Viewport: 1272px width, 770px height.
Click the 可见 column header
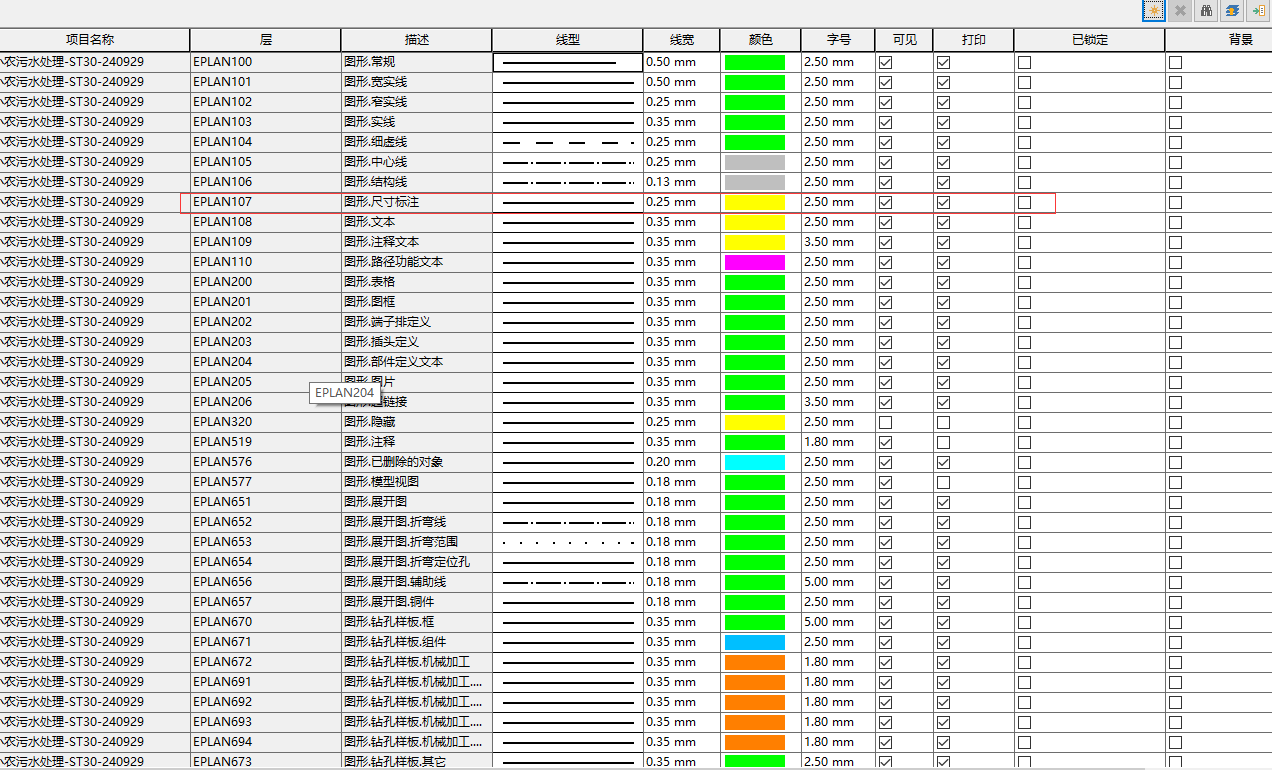(904, 40)
